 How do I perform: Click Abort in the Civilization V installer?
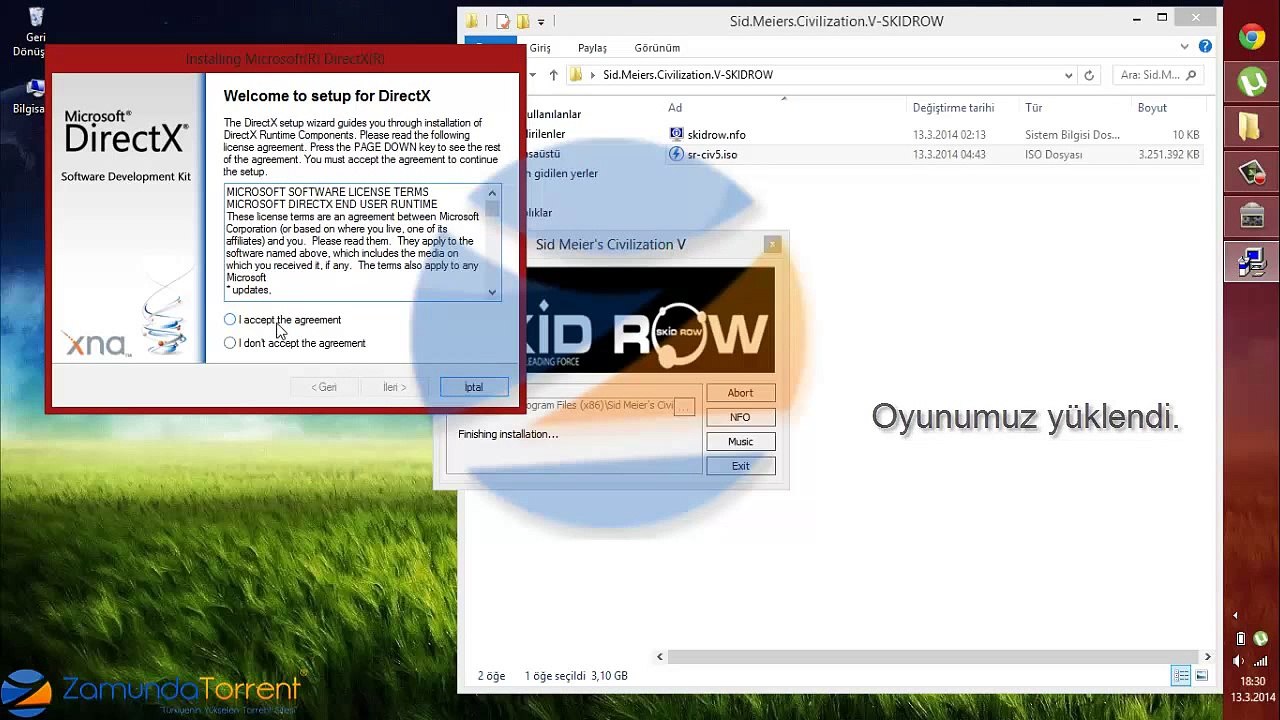[740, 393]
